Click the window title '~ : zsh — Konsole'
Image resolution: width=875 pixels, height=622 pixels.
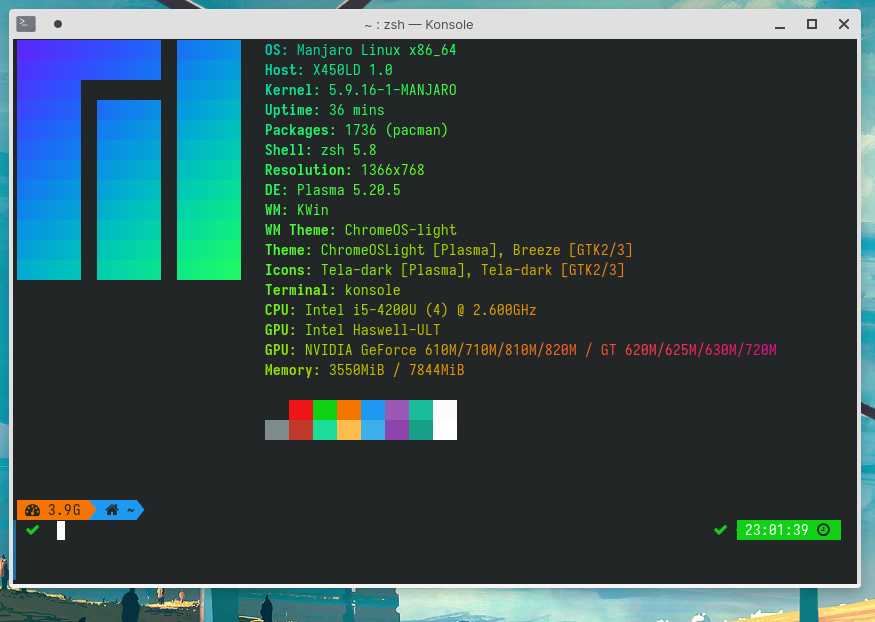(419, 25)
